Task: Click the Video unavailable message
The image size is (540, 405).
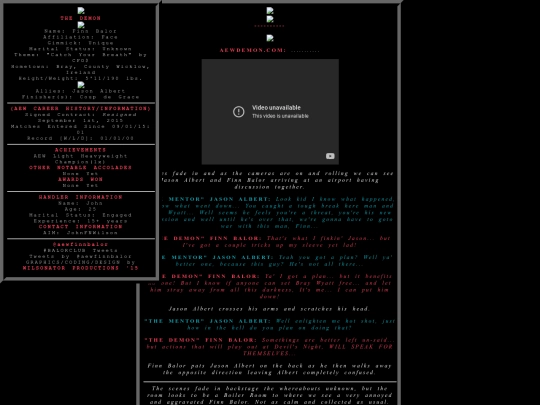Action: pos(276,108)
